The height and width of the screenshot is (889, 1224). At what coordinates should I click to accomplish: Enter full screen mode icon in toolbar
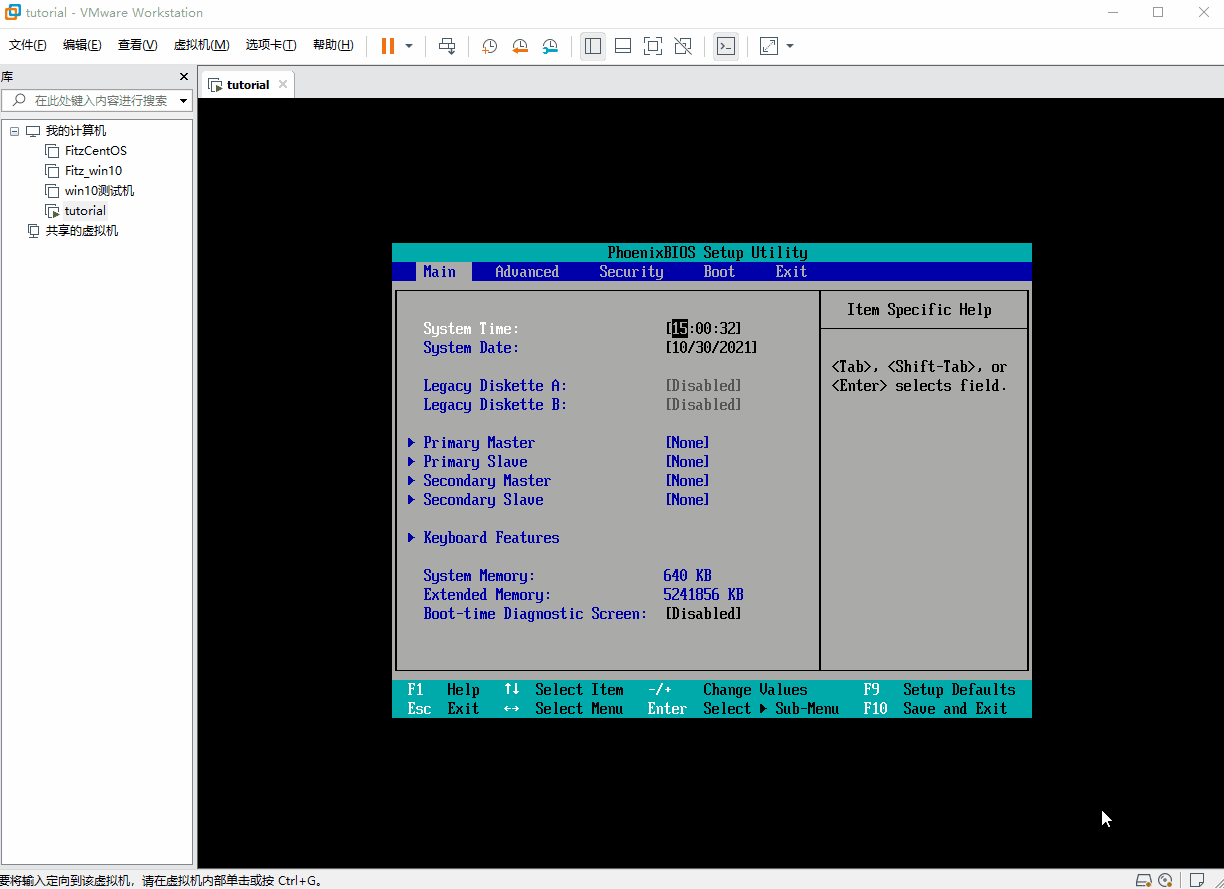pyautogui.click(x=653, y=46)
